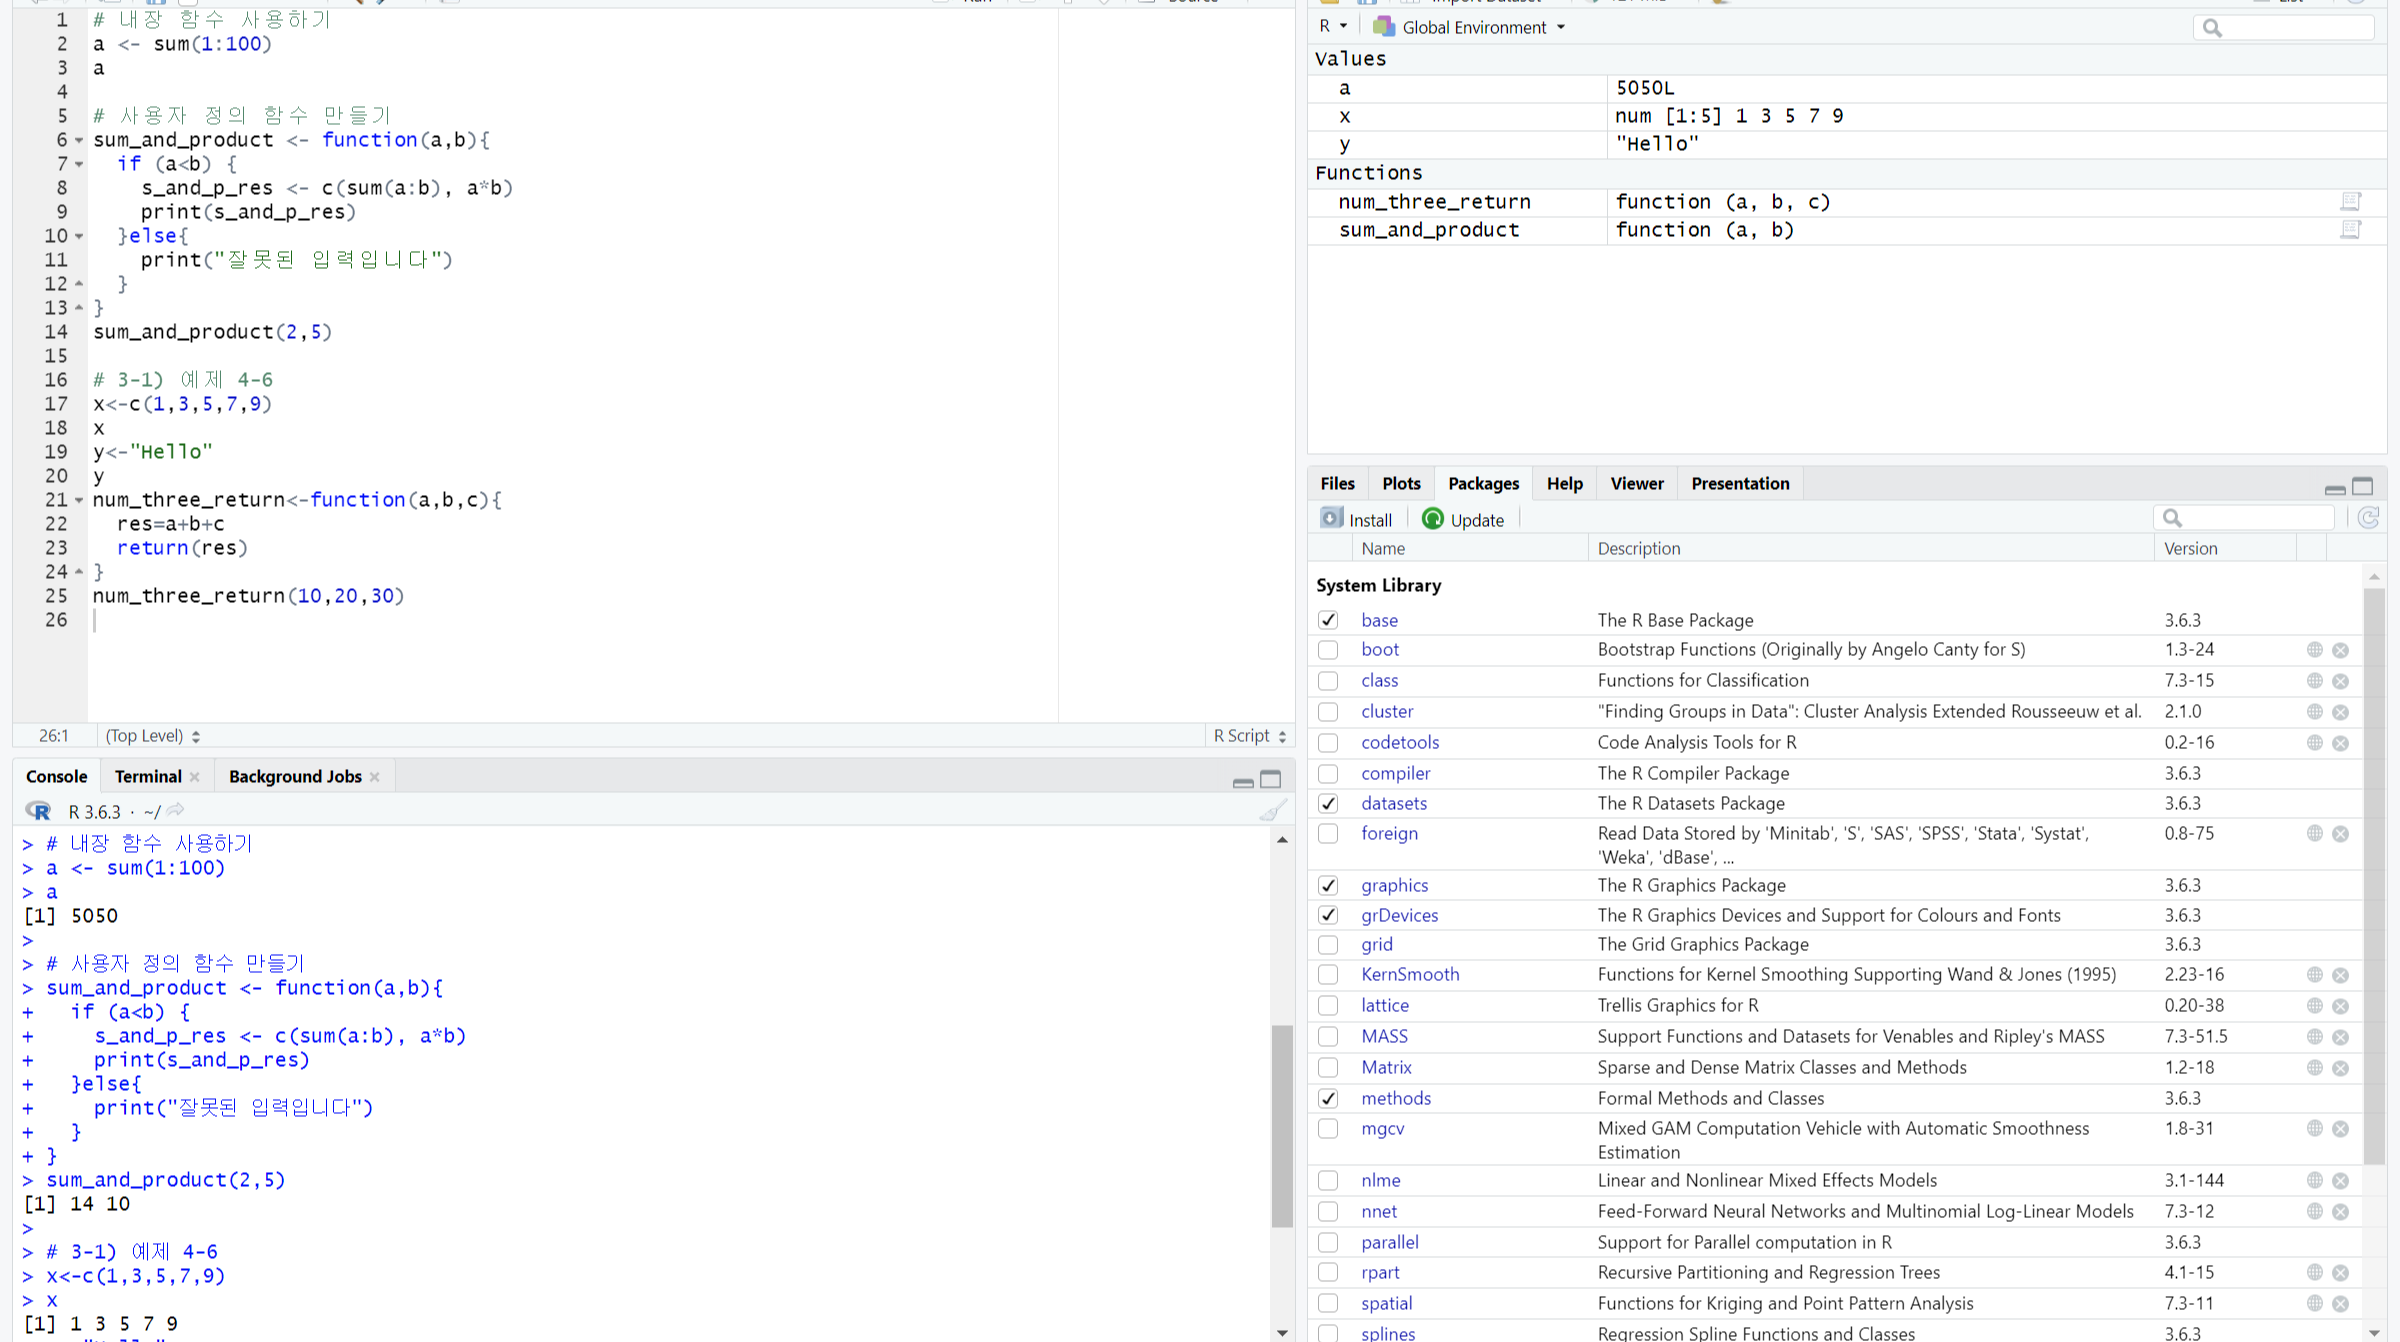2400x1342 pixels.
Task: Open the mgcv package link
Action: 1382,1129
